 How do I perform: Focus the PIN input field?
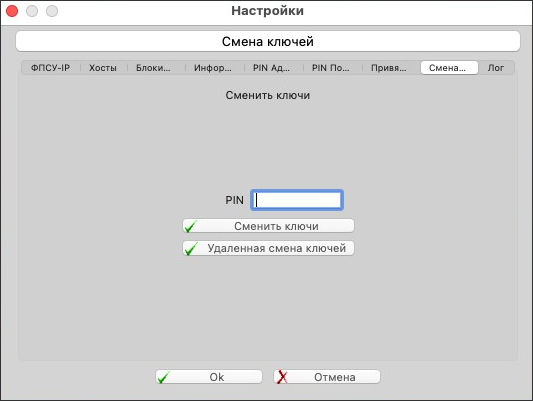point(297,200)
